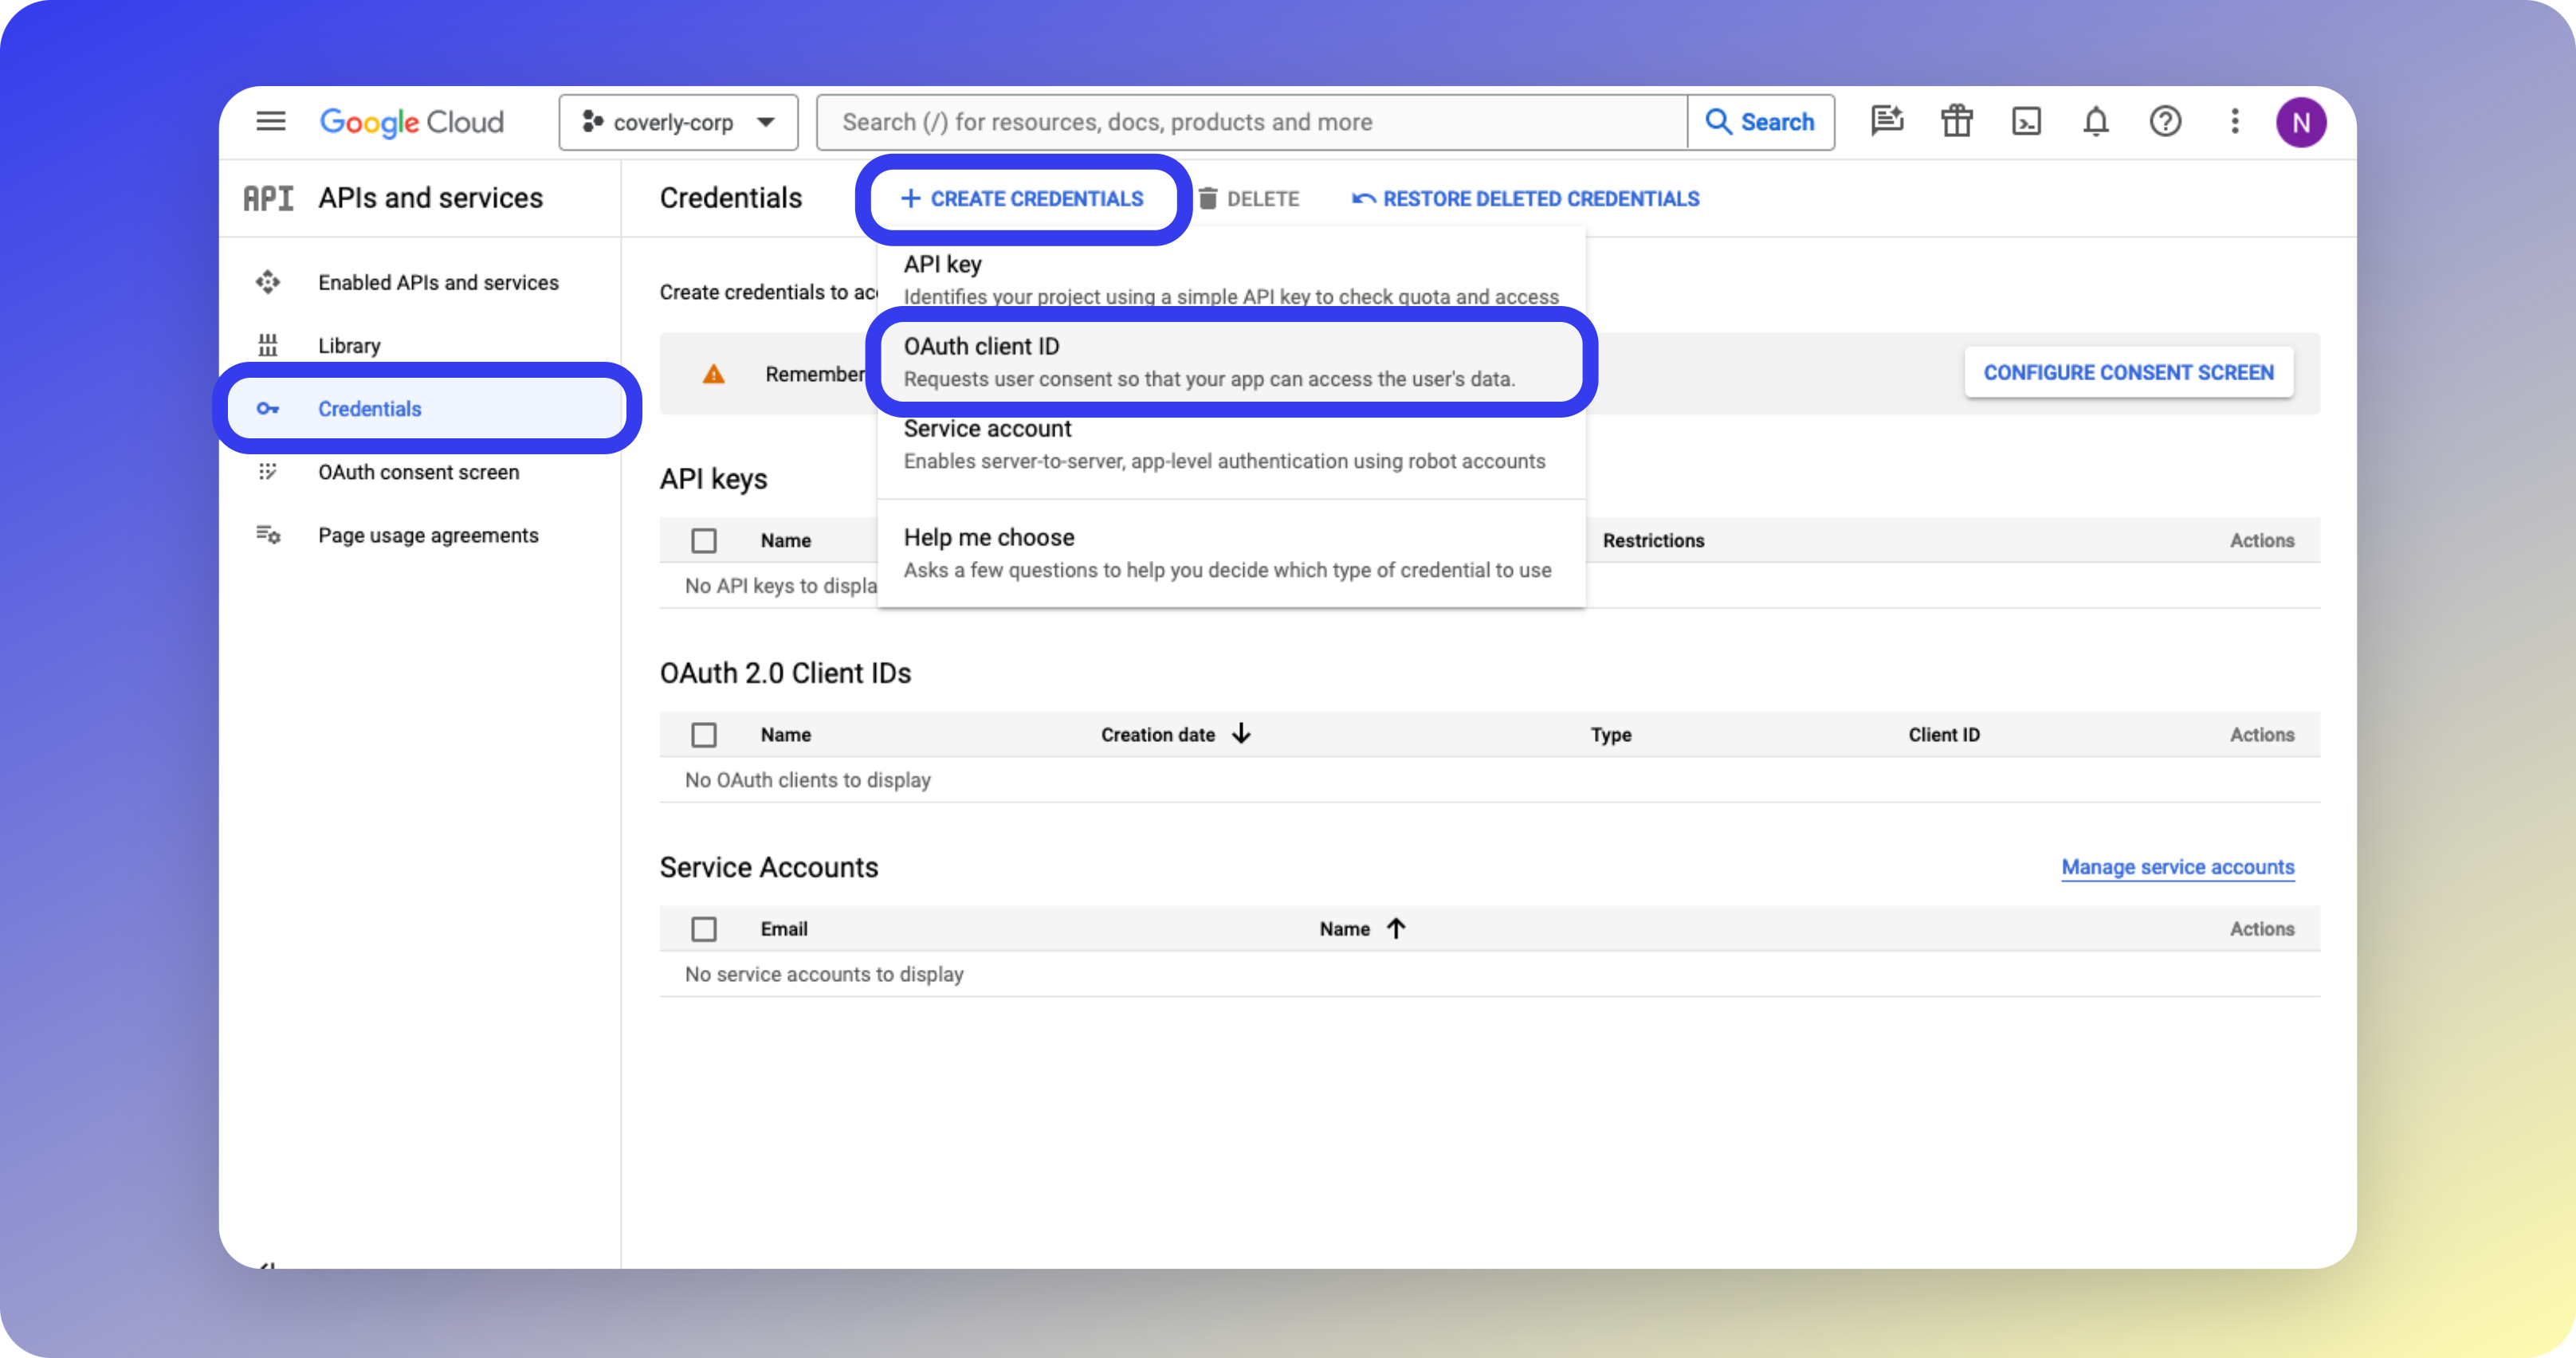Click CONFIGURE CONSENT SCREEN button
The width and height of the screenshot is (2576, 1358).
click(x=2128, y=371)
